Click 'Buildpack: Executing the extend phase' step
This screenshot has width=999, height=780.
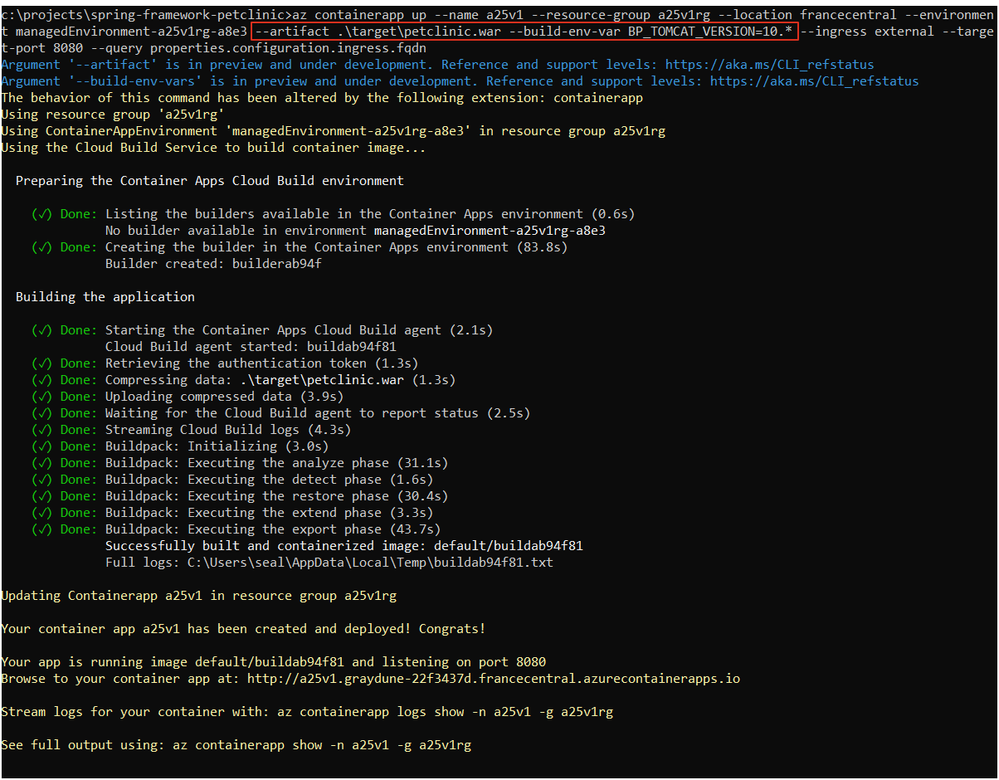[232, 512]
